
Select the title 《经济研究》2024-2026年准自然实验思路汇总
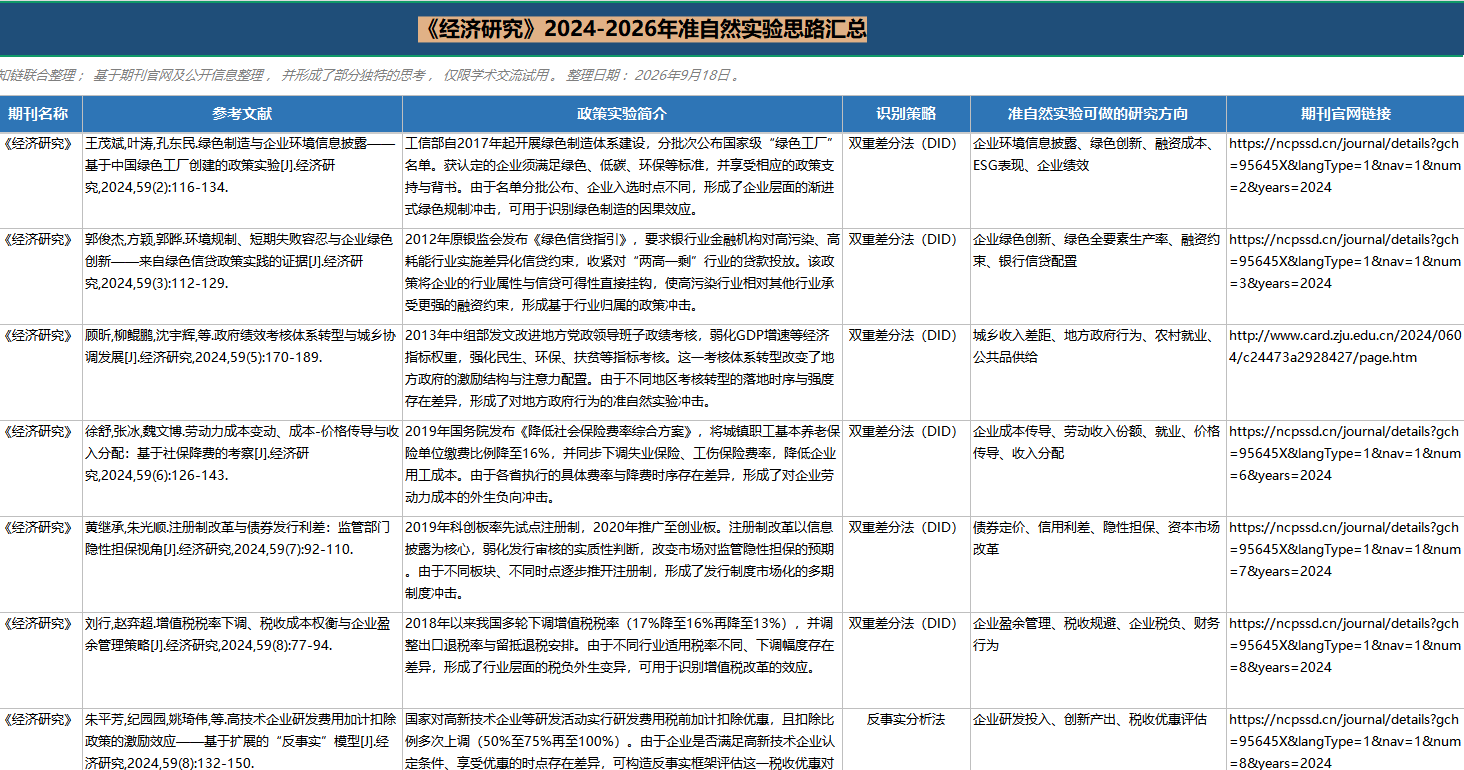(x=642, y=30)
